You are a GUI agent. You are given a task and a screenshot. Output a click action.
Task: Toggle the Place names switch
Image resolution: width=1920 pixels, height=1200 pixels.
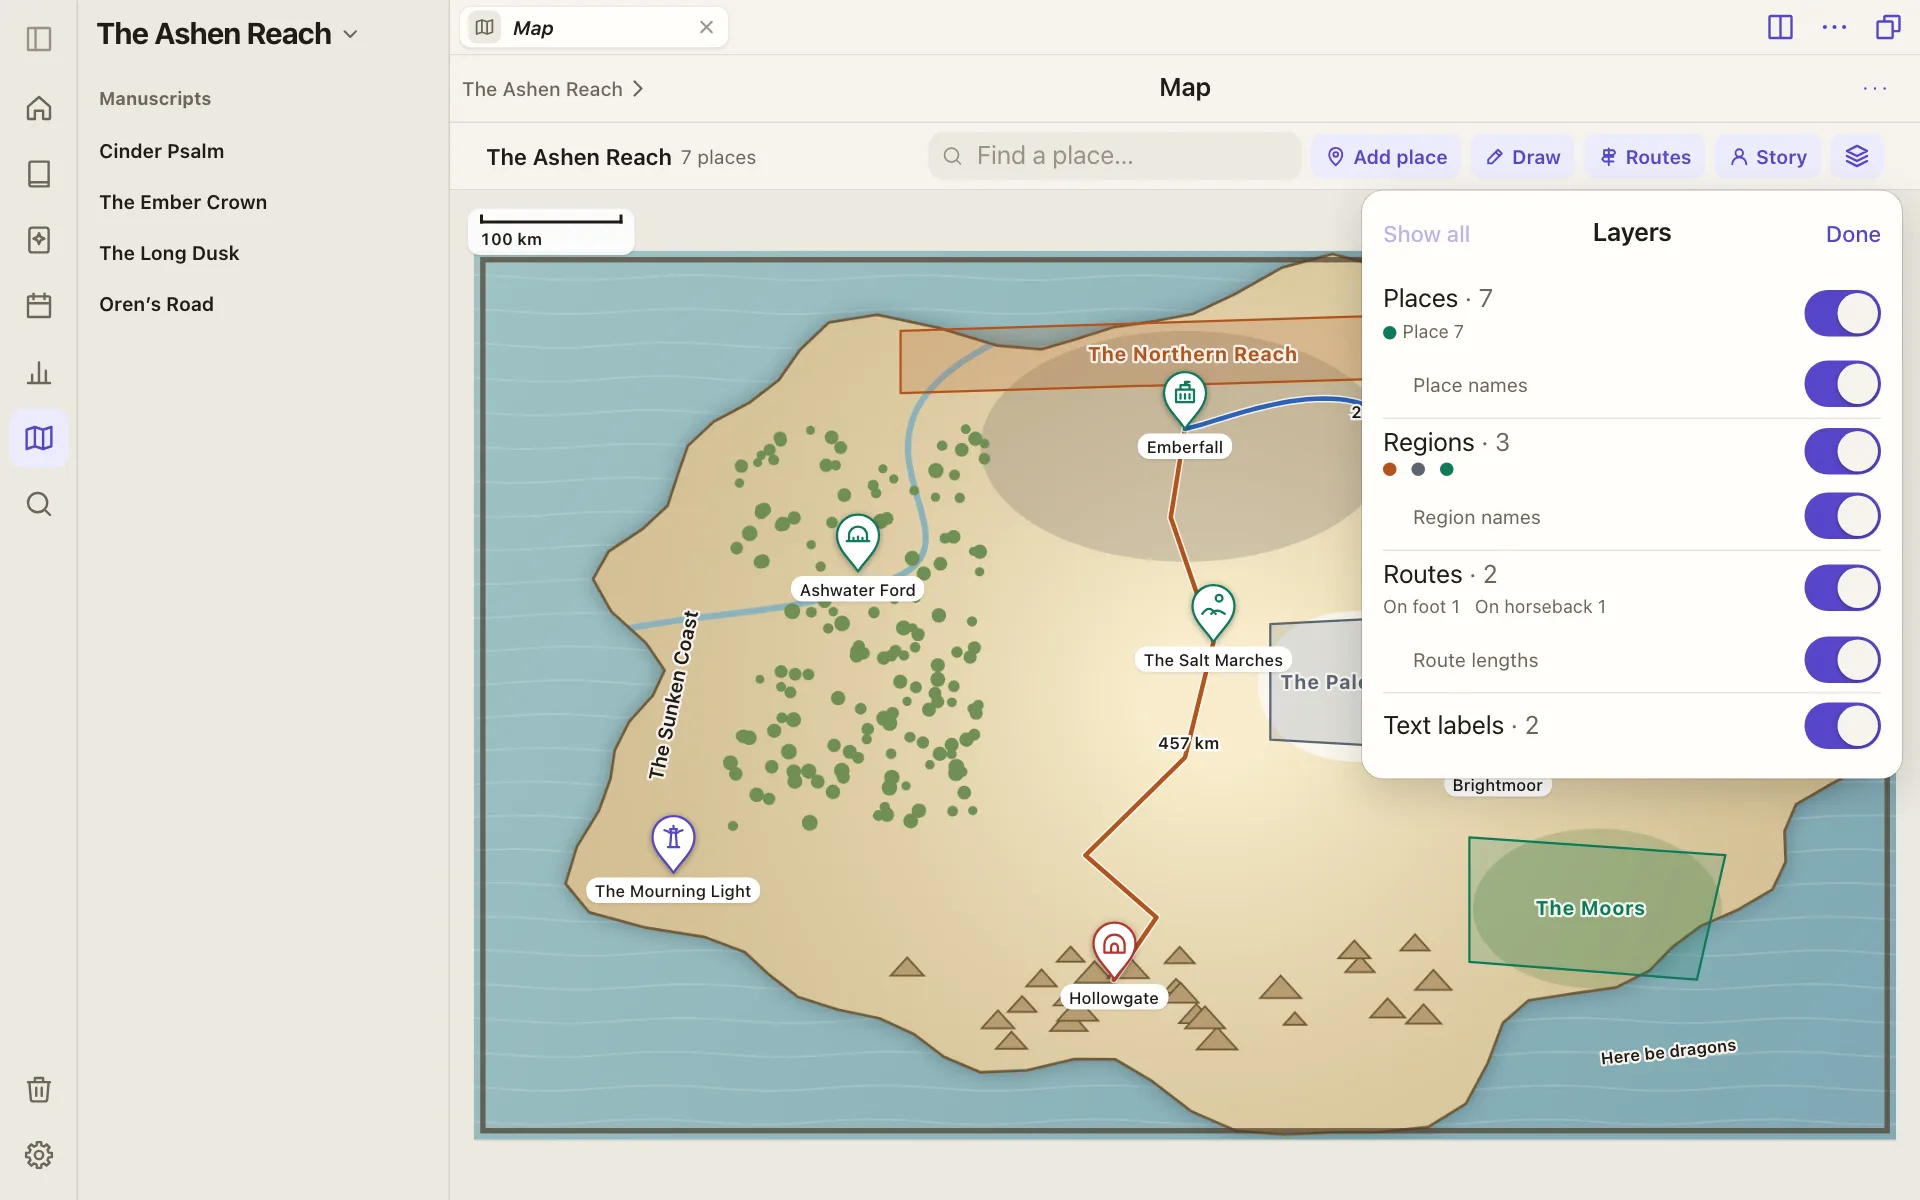[x=1842, y=384]
